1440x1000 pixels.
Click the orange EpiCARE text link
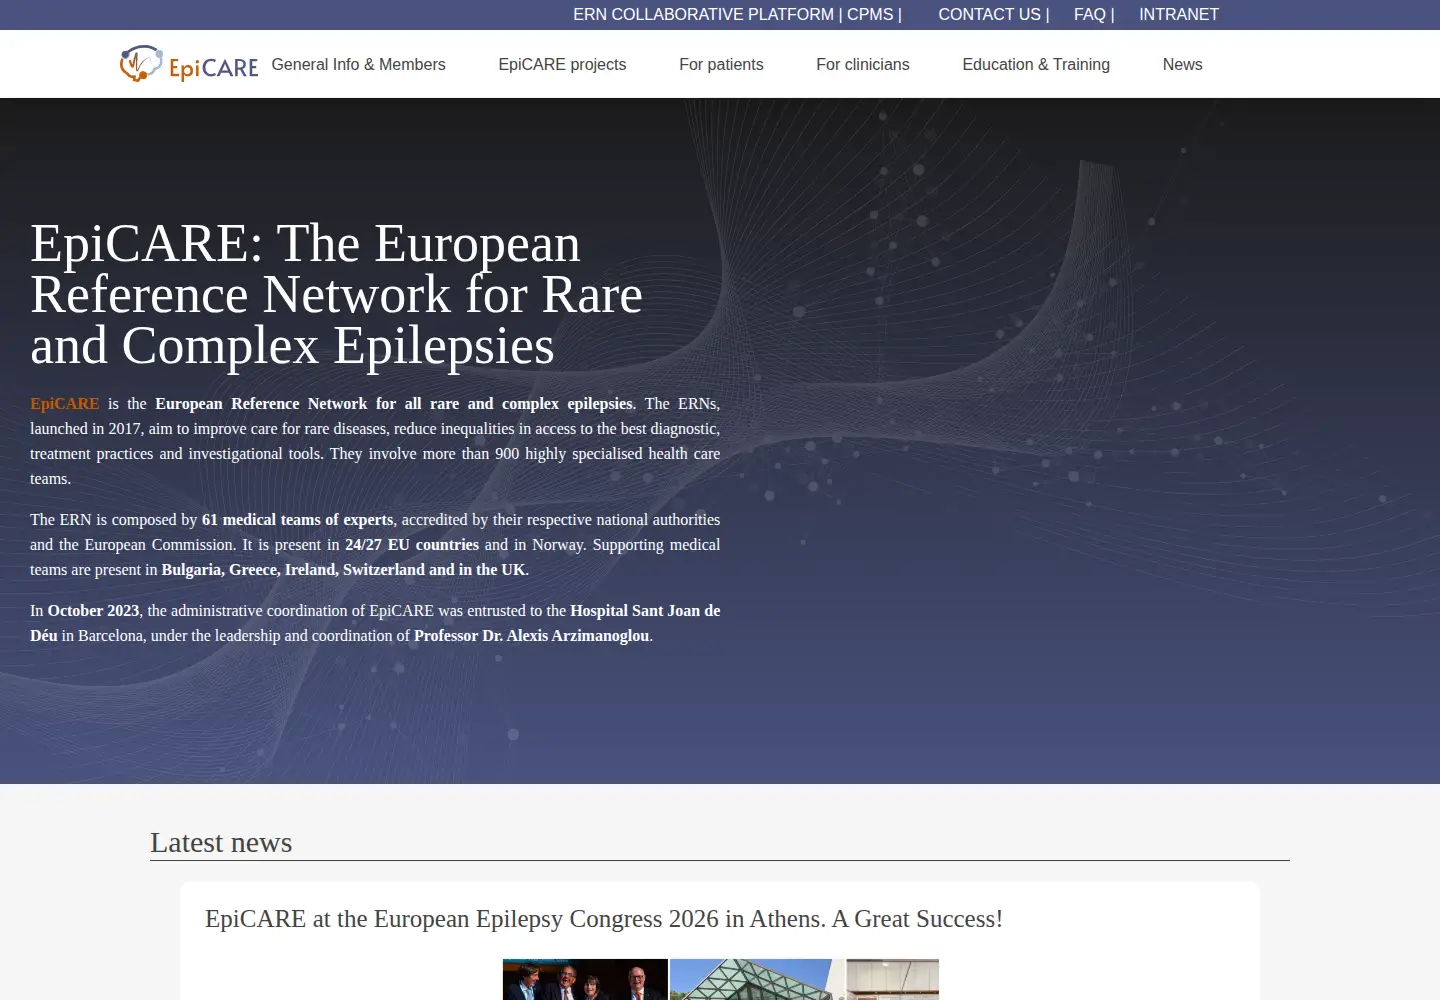65,404
